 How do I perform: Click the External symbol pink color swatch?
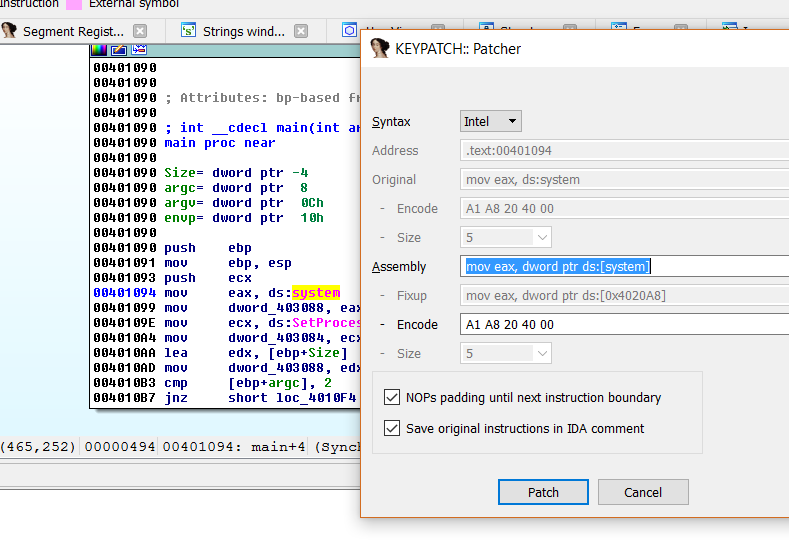click(x=73, y=4)
